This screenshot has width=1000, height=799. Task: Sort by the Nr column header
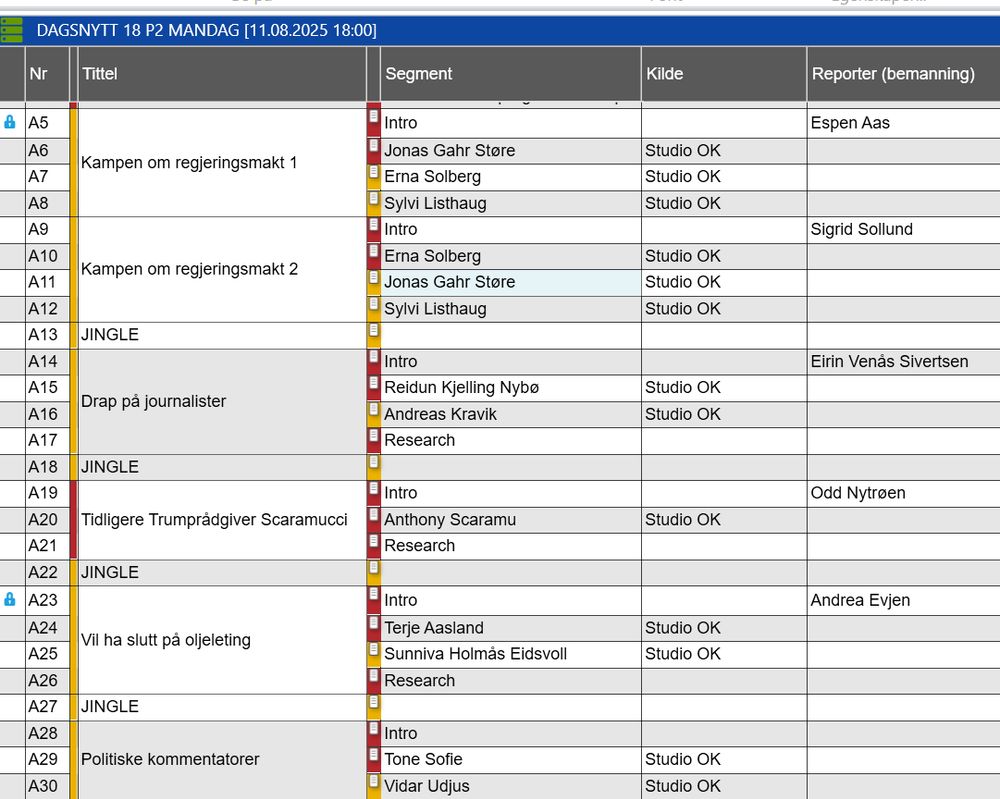click(47, 73)
